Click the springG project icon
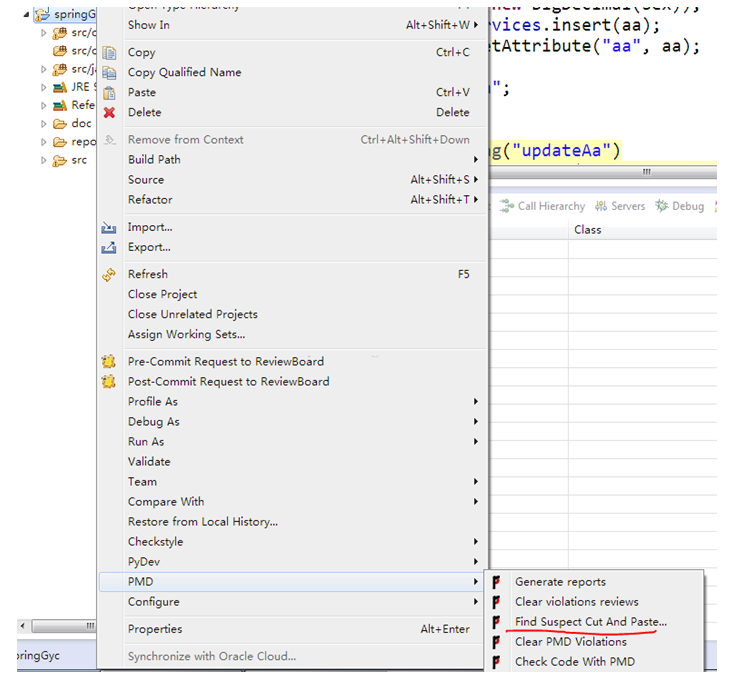This screenshot has height=675, width=734. pos(42,15)
